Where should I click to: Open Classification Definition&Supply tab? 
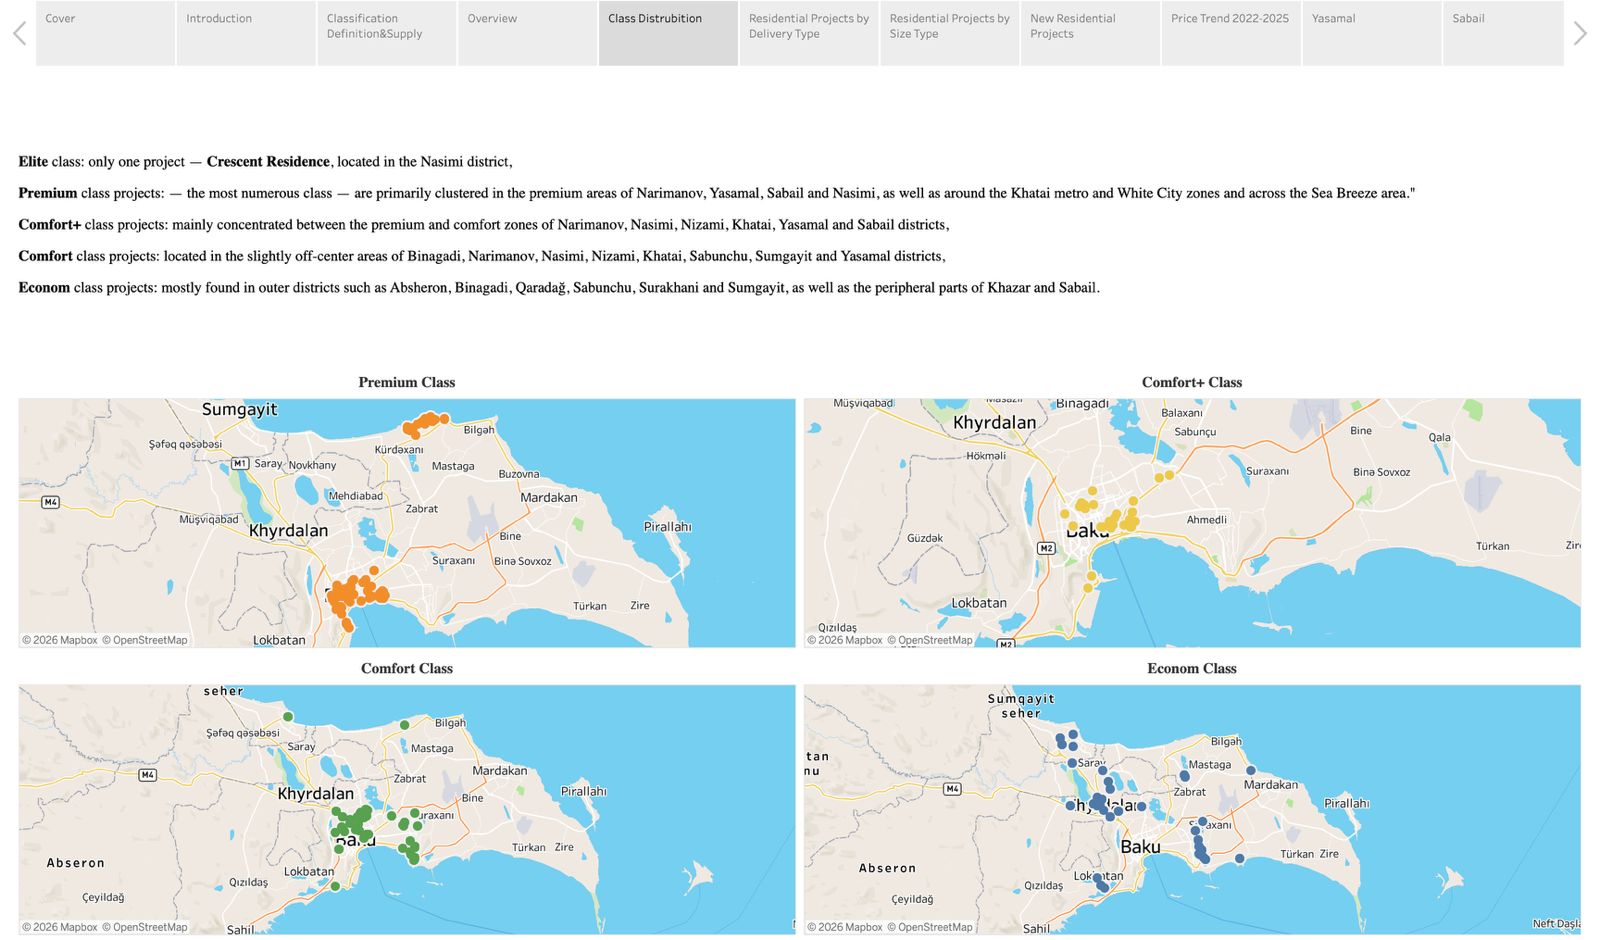pyautogui.click(x=387, y=33)
